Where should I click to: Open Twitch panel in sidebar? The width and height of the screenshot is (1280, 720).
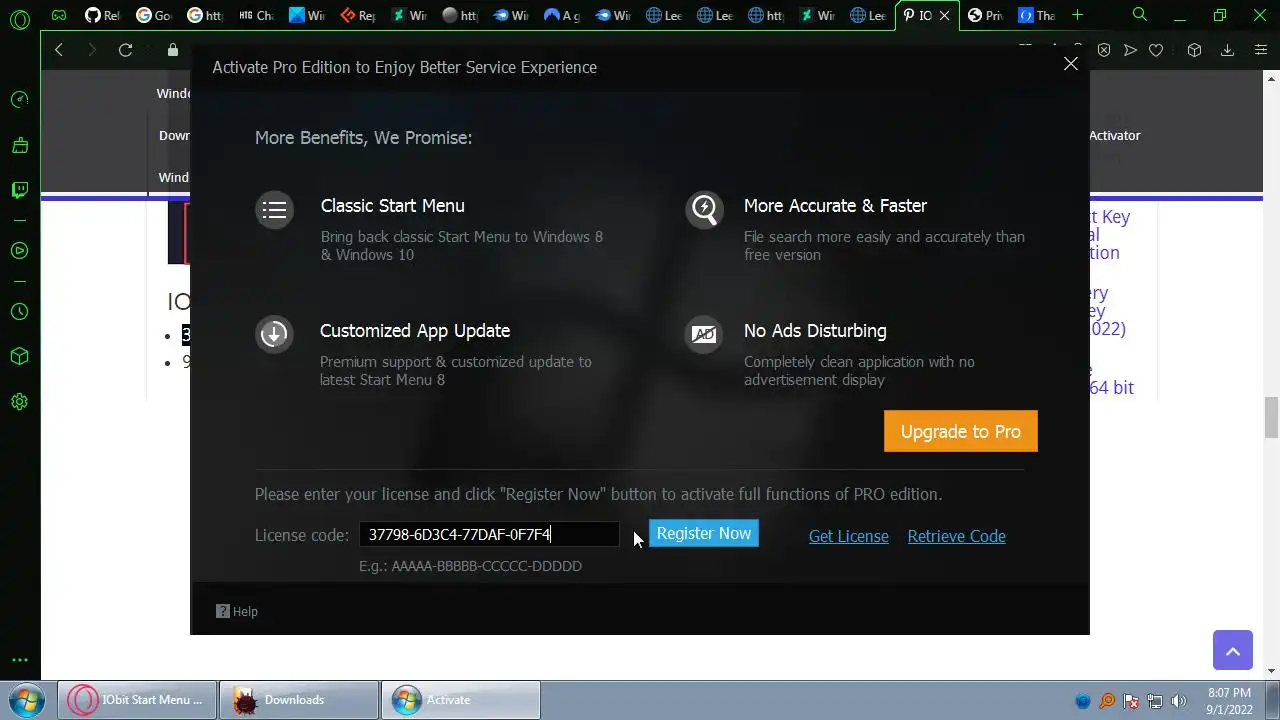(x=19, y=190)
